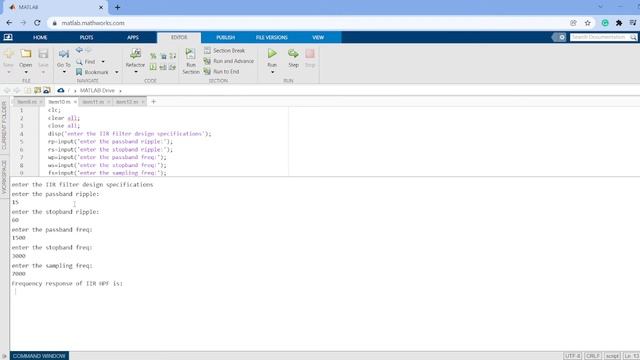This screenshot has height=360, width=640.
Task: Click 'enter the passband ripple:' output line
Action: point(55,194)
